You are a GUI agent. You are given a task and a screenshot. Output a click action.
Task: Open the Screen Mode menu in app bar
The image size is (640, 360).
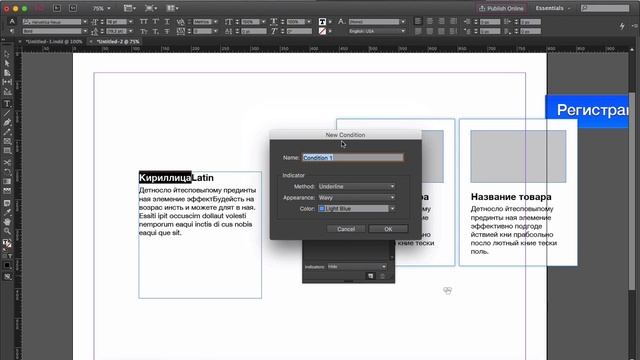click(x=151, y=8)
